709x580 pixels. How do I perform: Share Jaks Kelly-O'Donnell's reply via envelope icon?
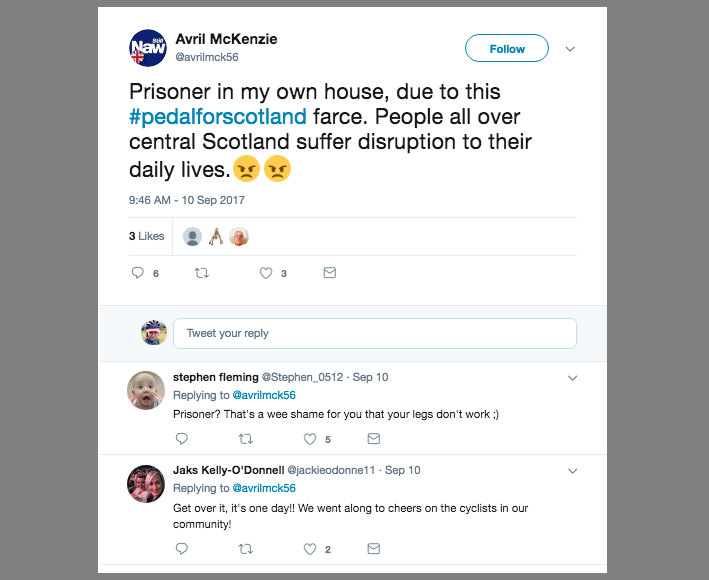[x=373, y=548]
